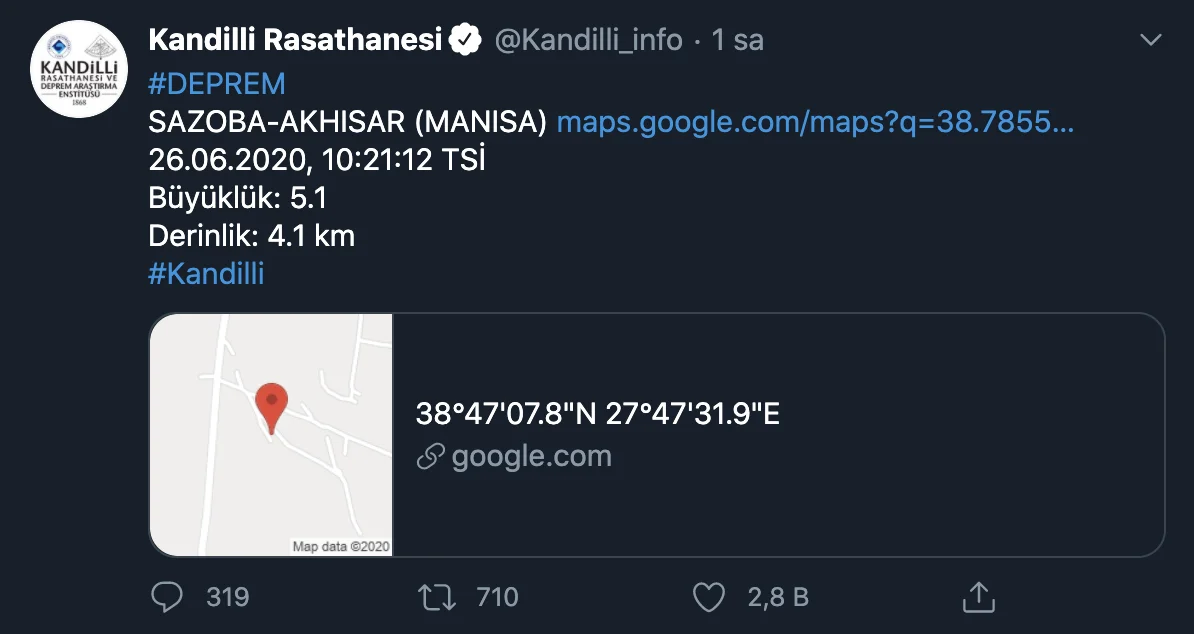Click the @Kandilli_info handle
The height and width of the screenshot is (634, 1194).
[589, 40]
